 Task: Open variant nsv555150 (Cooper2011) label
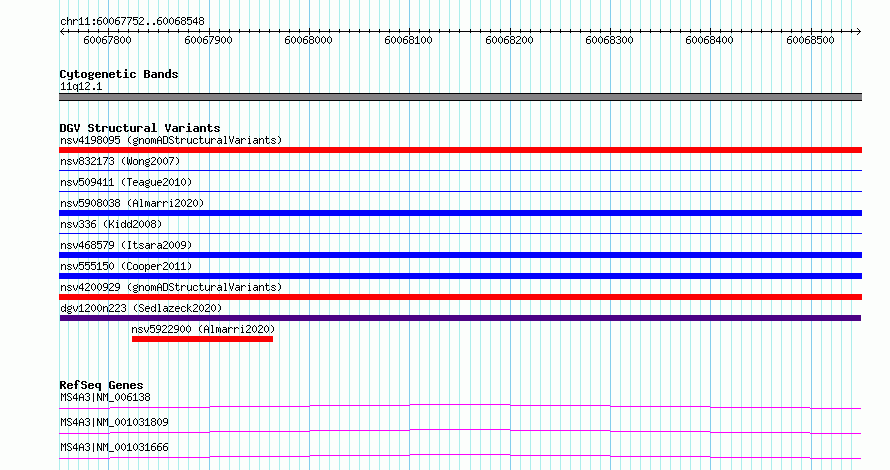[x=126, y=266]
